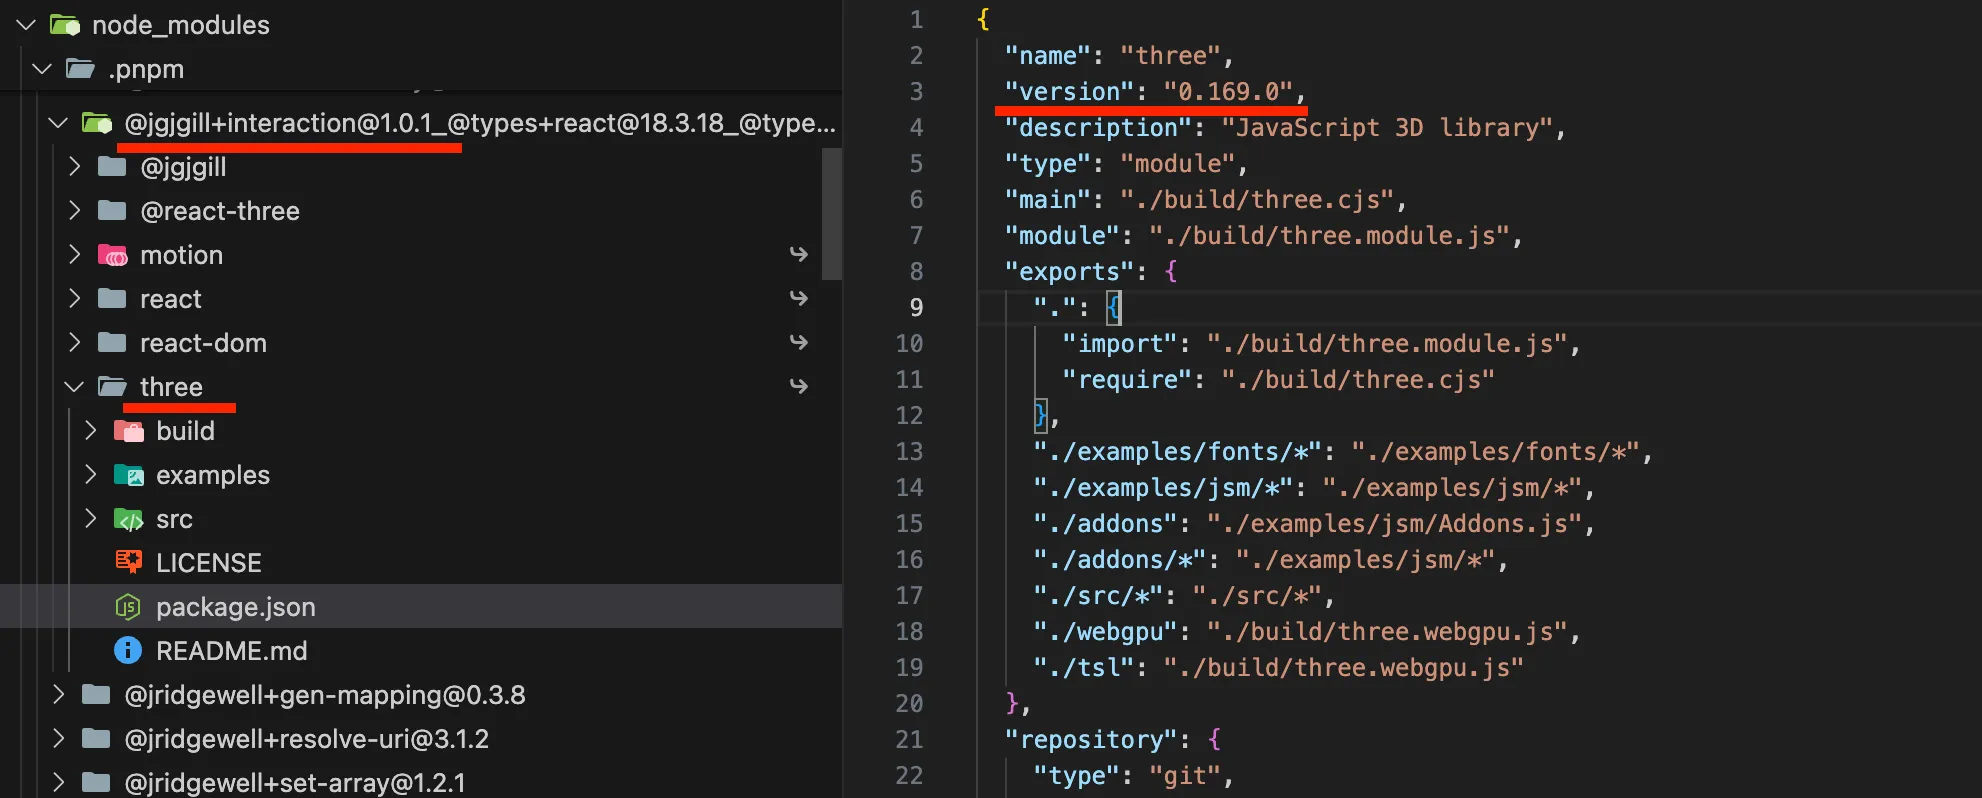The image size is (1982, 798).
Task: Click the motion folder icon
Action: click(x=113, y=255)
